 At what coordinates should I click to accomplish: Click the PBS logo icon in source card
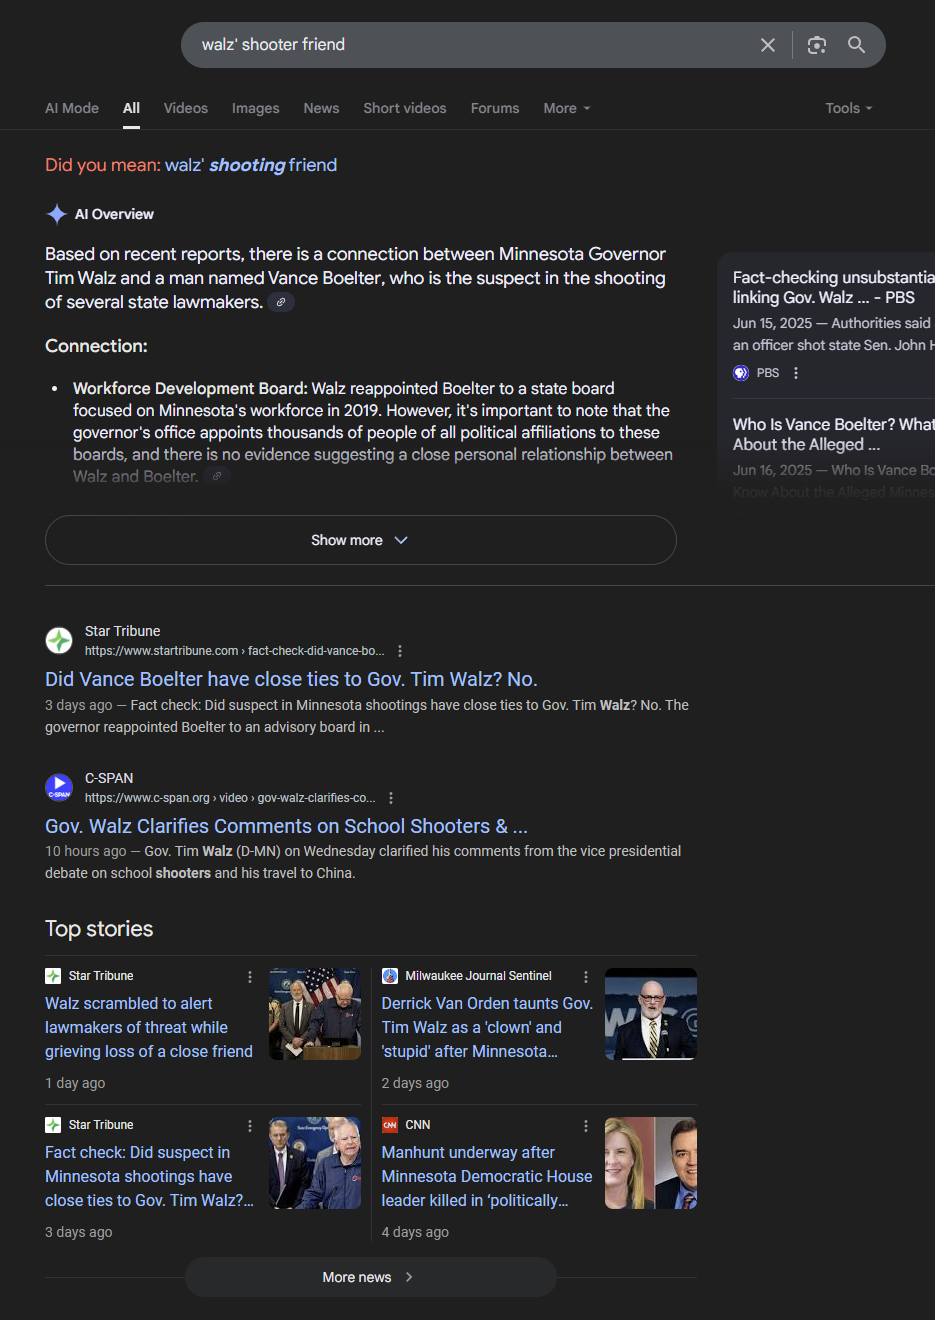pos(741,373)
